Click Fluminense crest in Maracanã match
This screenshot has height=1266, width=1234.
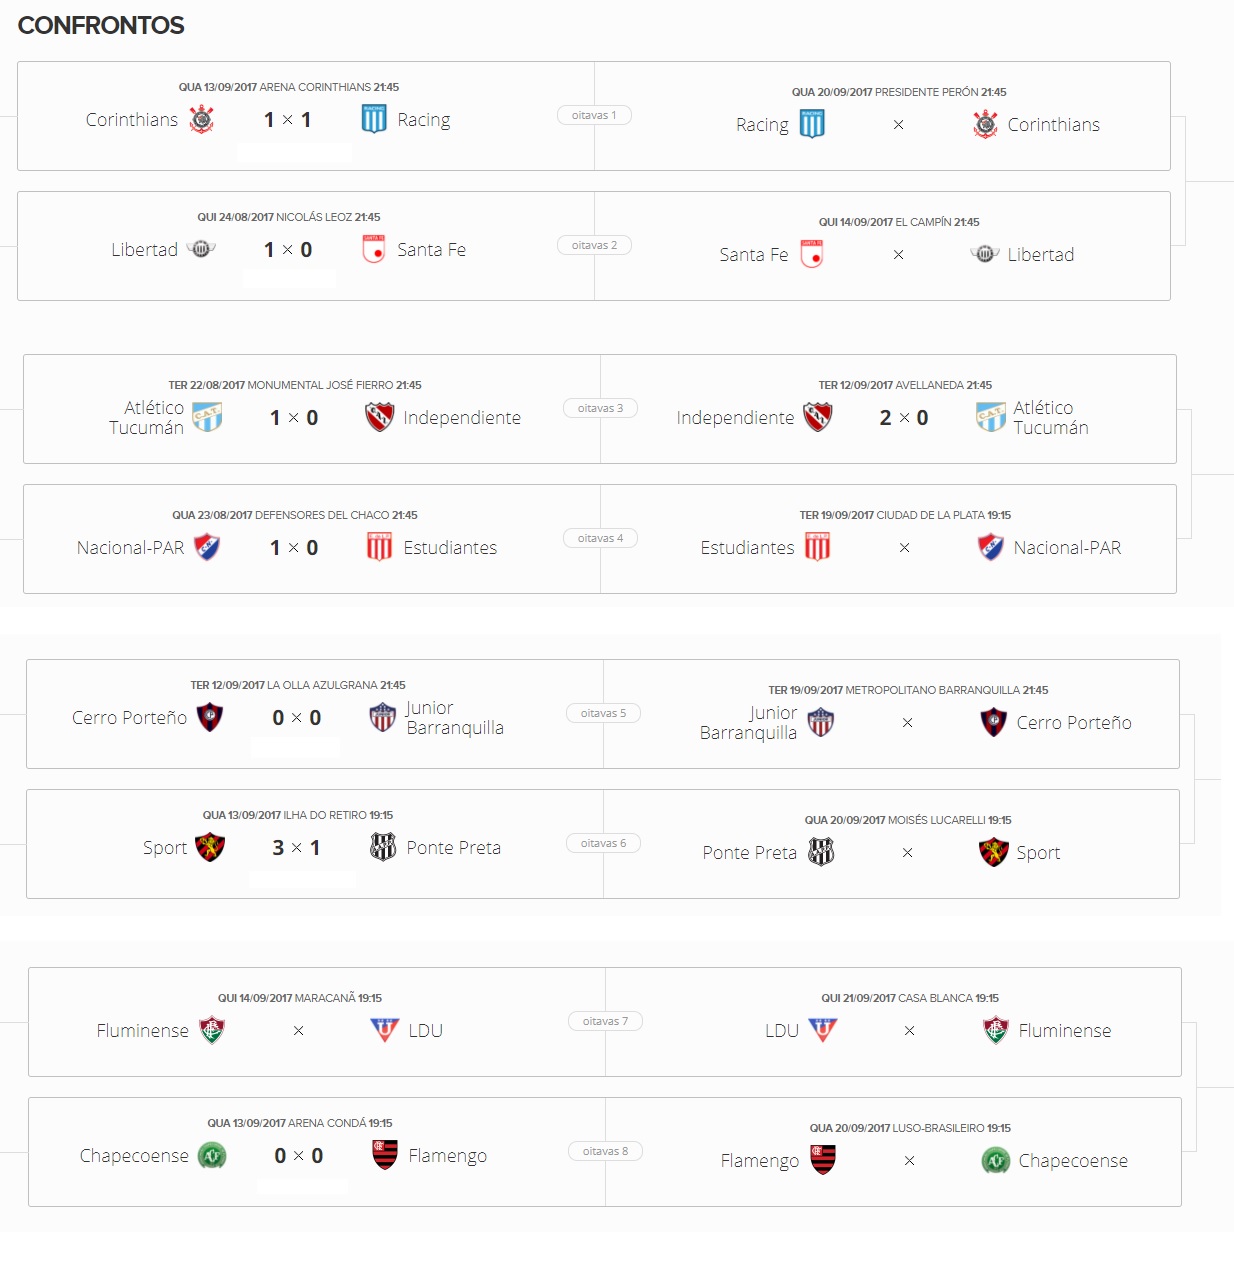tap(212, 1030)
